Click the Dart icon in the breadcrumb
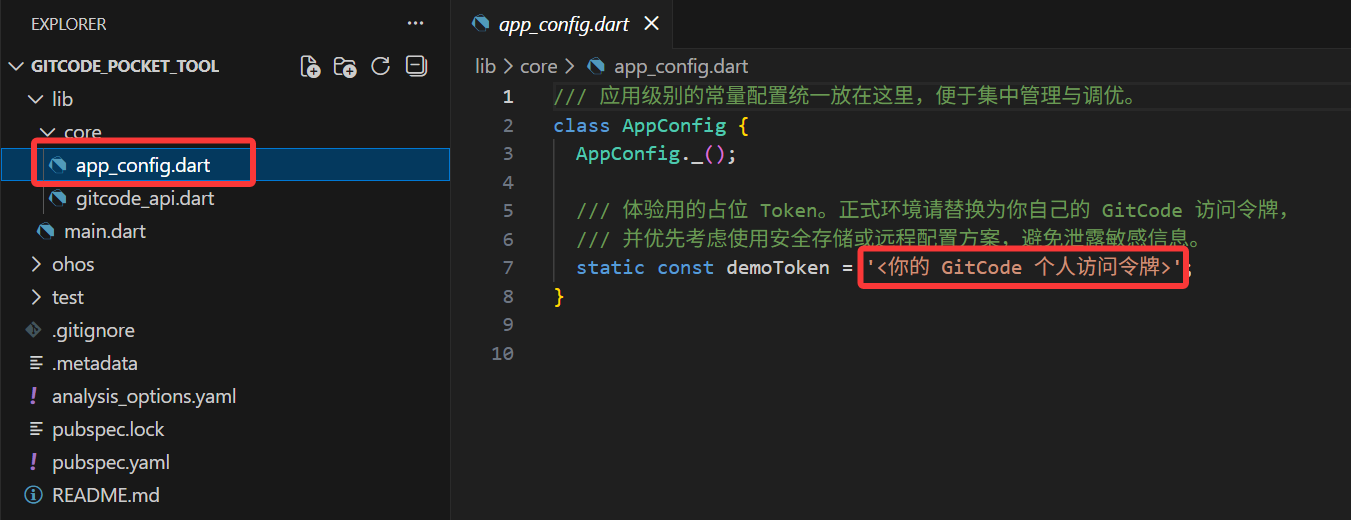Screen dimensions: 1351x520 [x=596, y=66]
